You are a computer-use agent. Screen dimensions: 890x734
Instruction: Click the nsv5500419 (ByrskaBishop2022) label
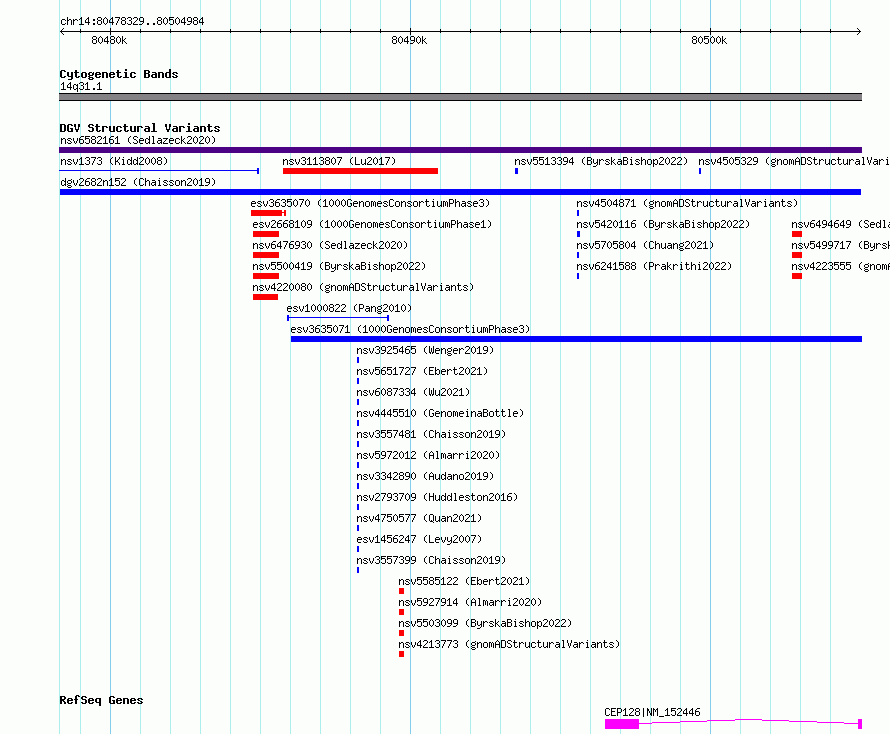coord(339,266)
